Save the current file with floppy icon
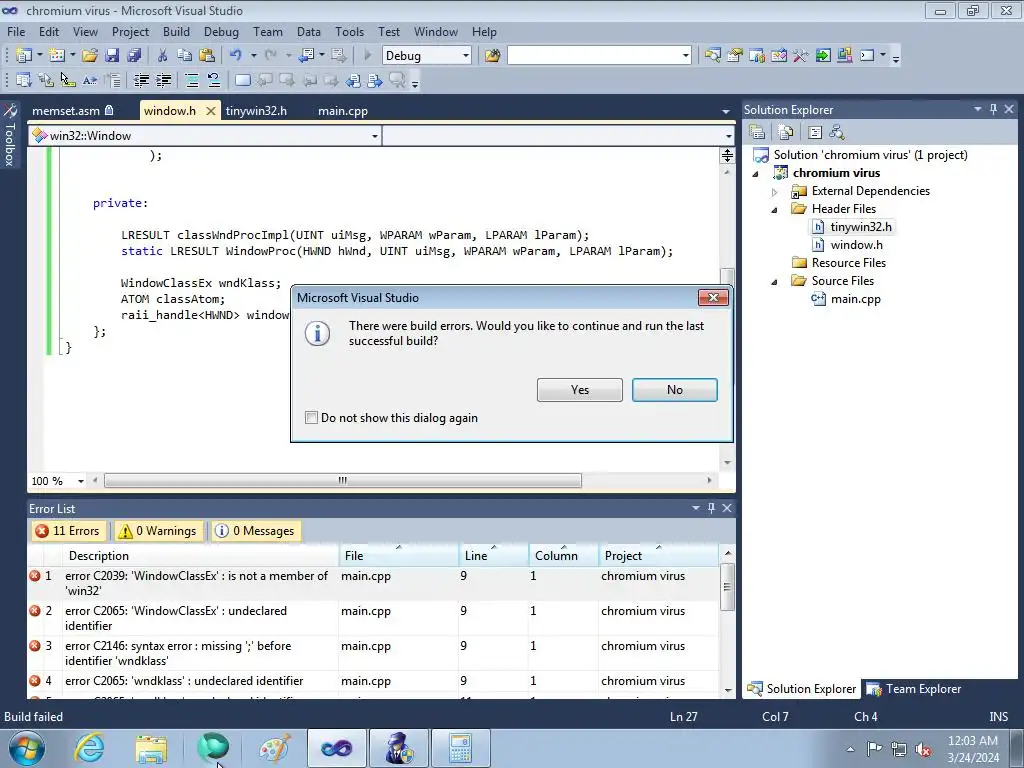This screenshot has width=1024, height=768. coord(112,56)
